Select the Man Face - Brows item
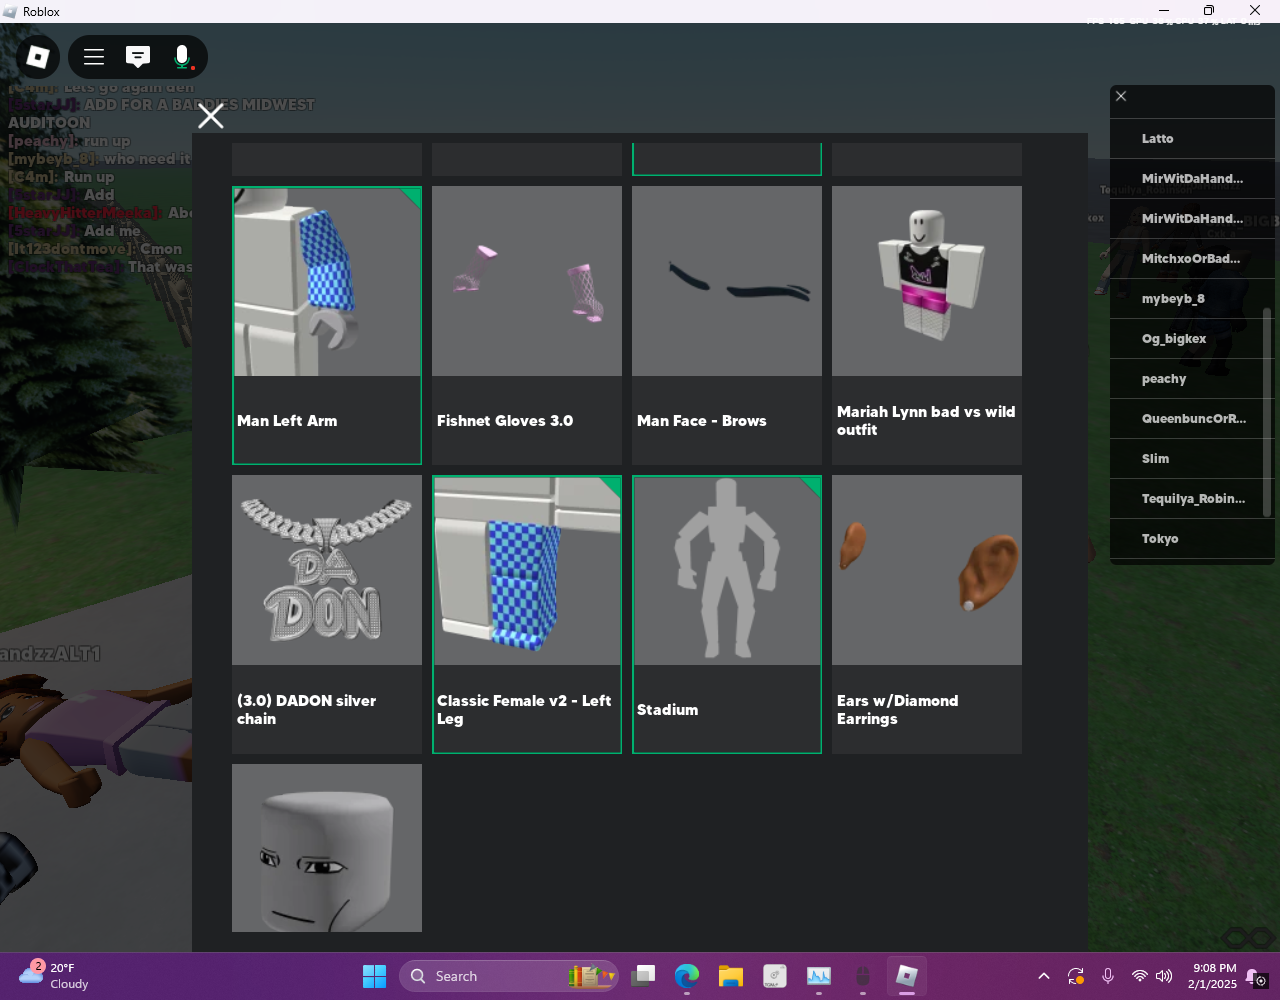 coord(727,325)
